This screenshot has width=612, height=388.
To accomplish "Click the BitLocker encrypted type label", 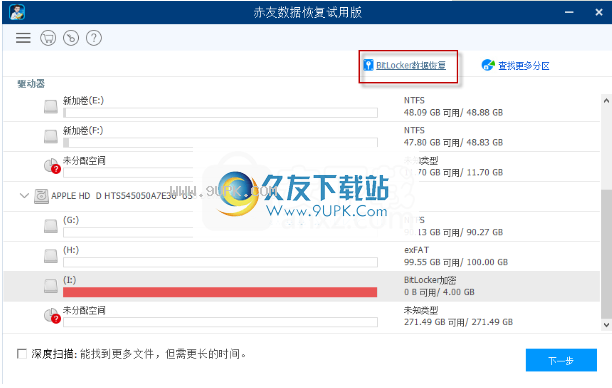I will (x=430, y=280).
